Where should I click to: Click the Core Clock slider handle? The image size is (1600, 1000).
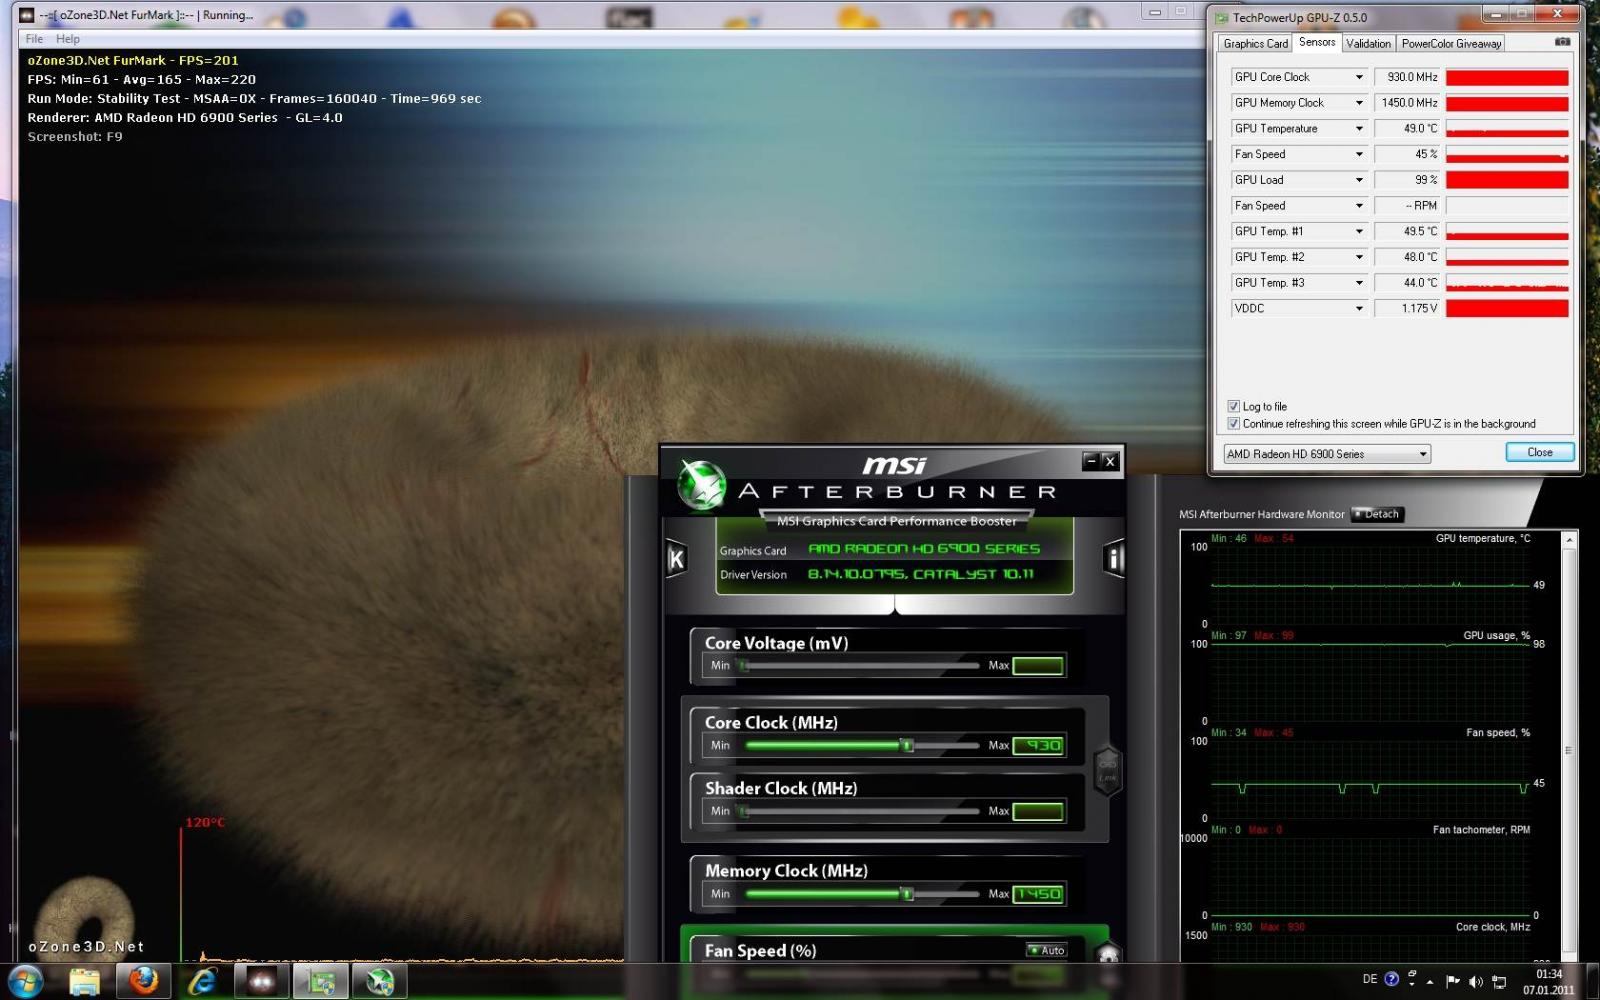click(906, 745)
